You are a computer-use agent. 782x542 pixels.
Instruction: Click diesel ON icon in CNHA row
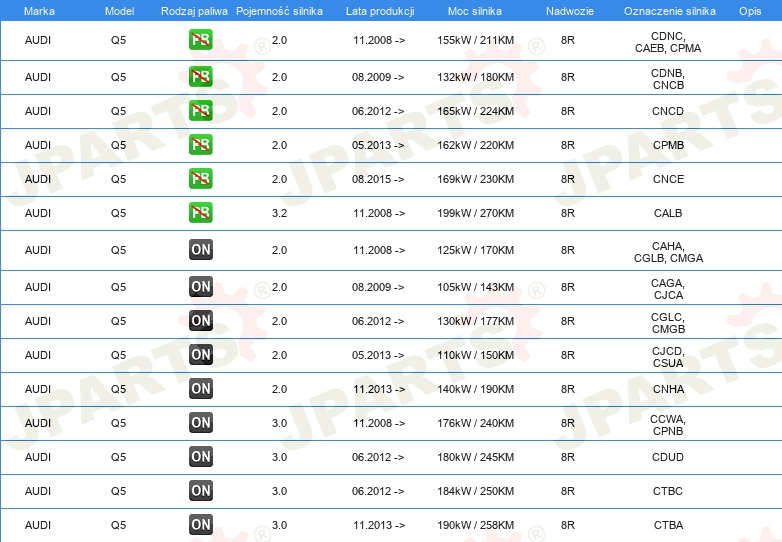pyautogui.click(x=200, y=388)
